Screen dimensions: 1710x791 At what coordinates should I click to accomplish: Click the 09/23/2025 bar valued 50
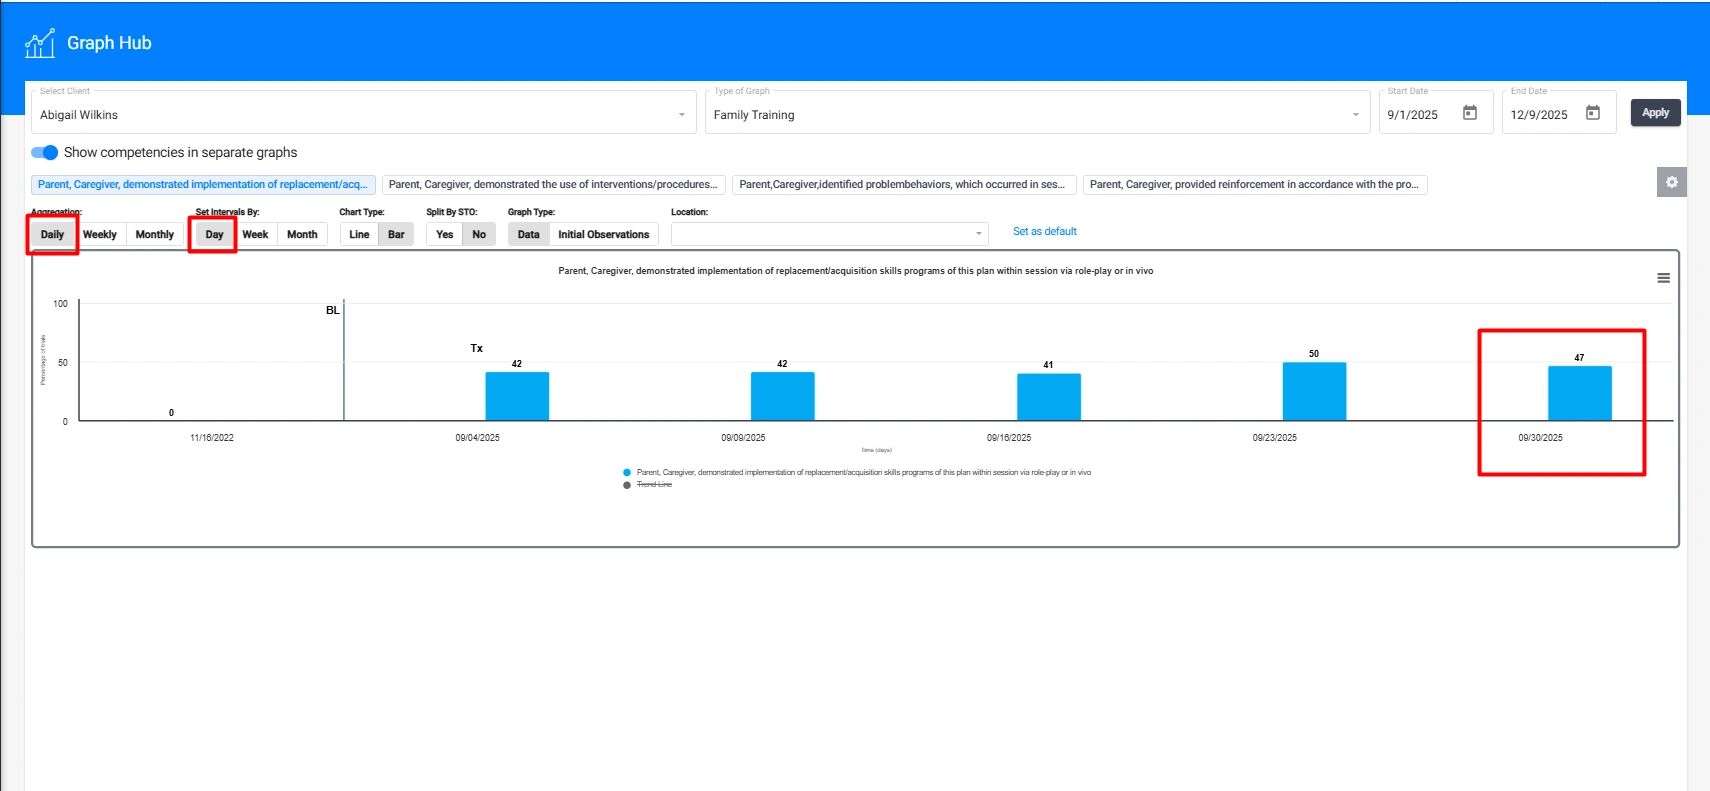click(1314, 391)
